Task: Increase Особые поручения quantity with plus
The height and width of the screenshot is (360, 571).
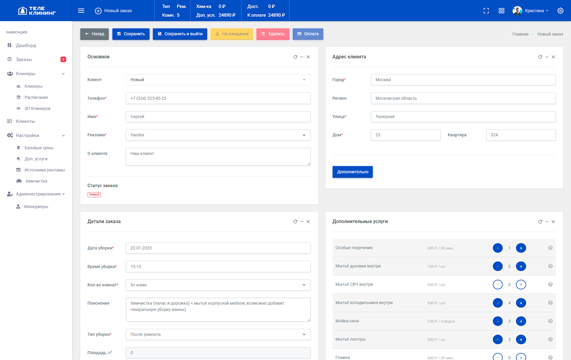Action: (521, 248)
